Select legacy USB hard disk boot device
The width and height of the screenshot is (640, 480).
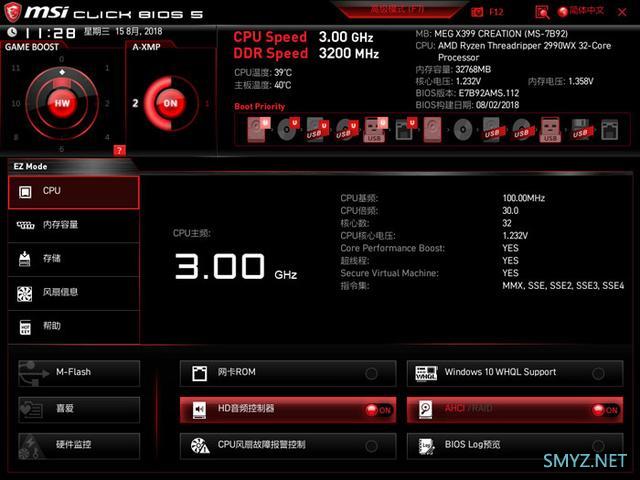point(492,130)
